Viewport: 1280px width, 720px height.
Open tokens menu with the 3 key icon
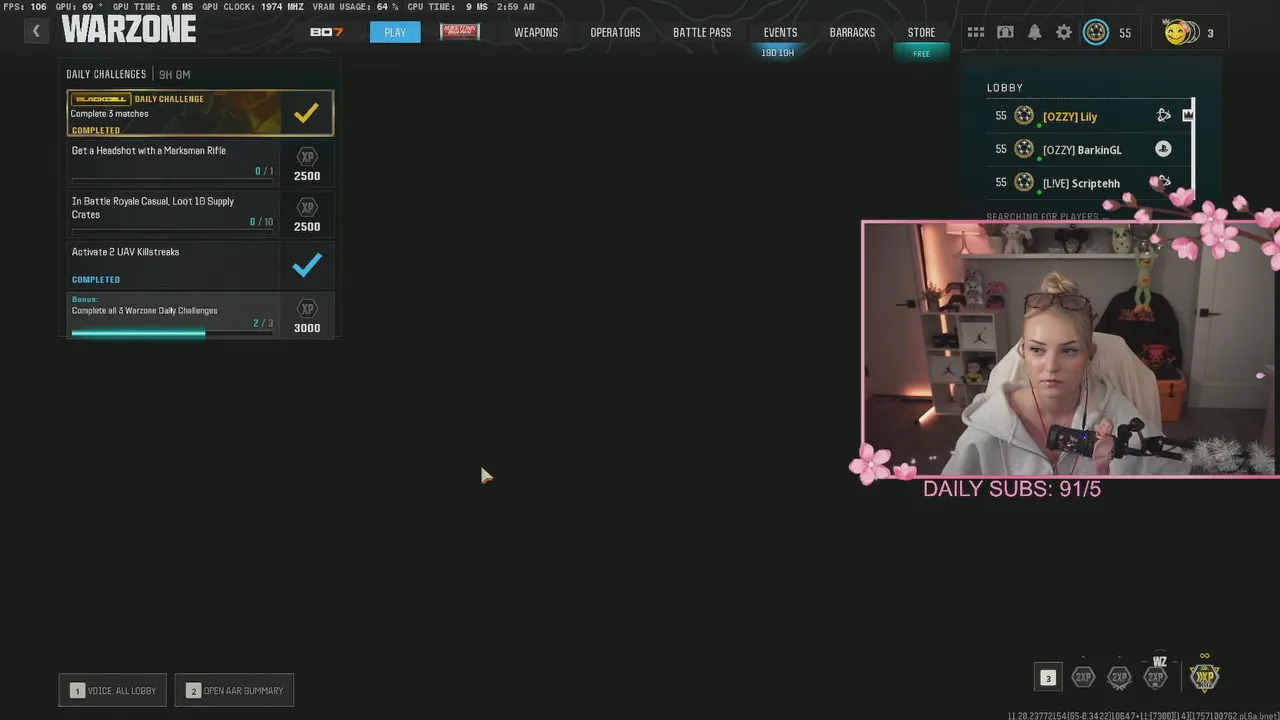tap(1048, 677)
